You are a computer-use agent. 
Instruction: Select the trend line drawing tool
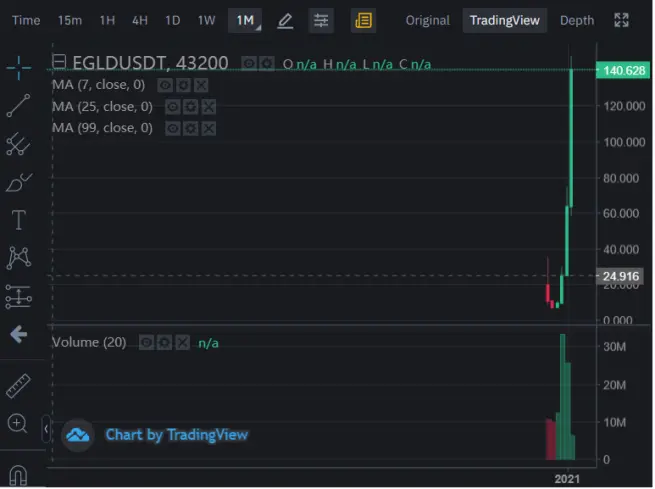coord(18,105)
